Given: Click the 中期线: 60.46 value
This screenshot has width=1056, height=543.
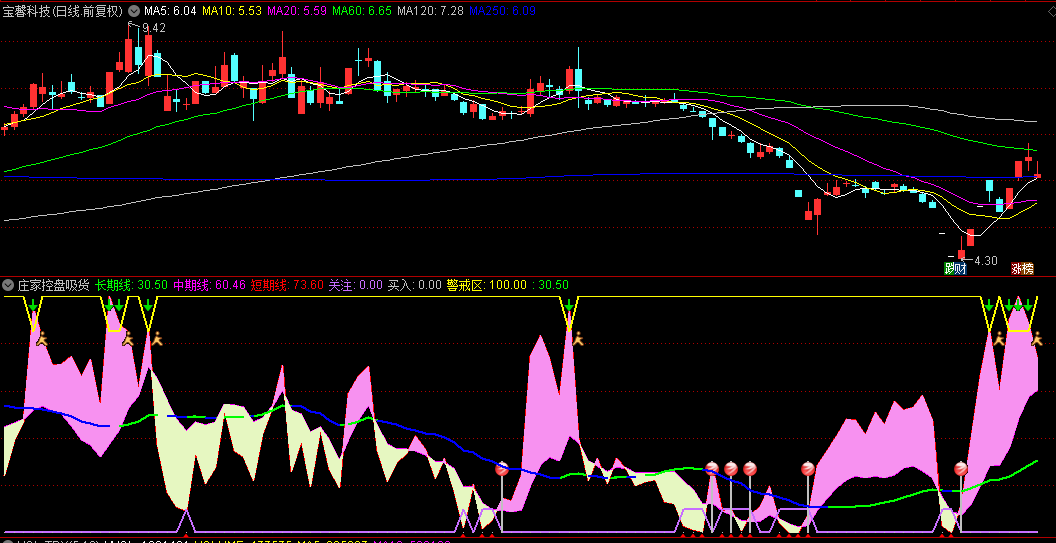Looking at the screenshot, I should pyautogui.click(x=209, y=285).
